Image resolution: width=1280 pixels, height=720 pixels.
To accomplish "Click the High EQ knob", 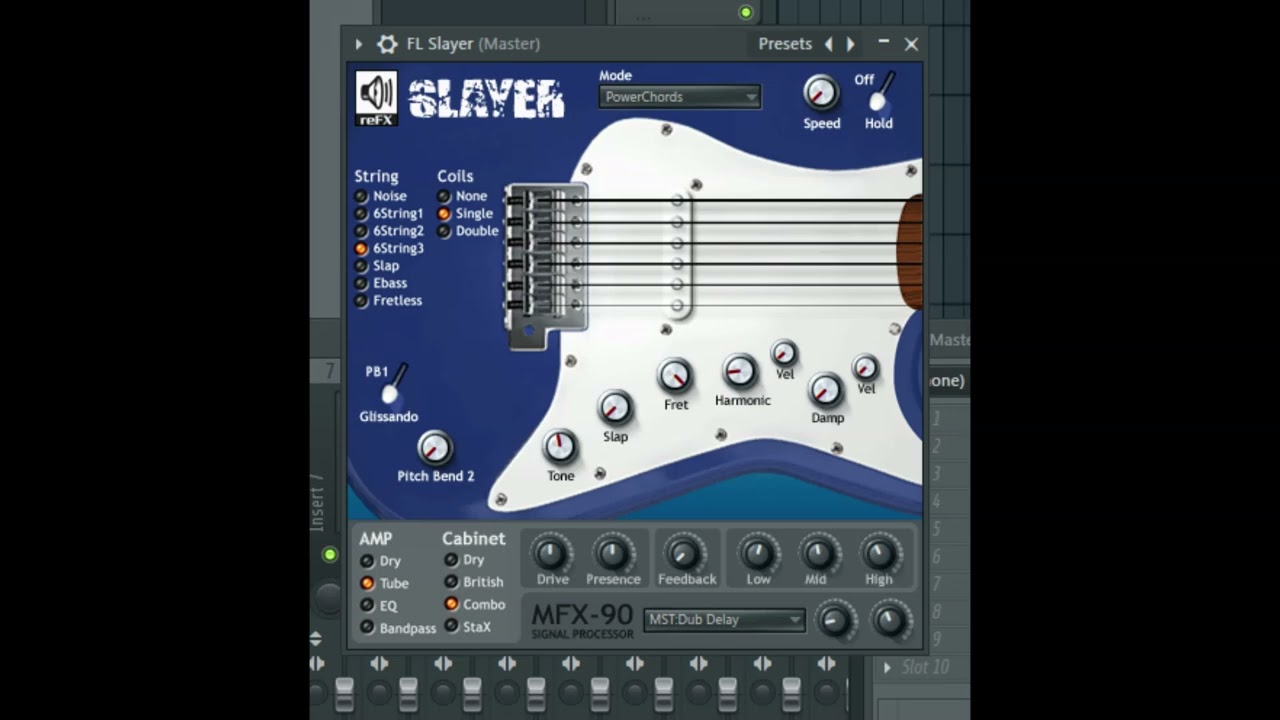I will point(879,553).
